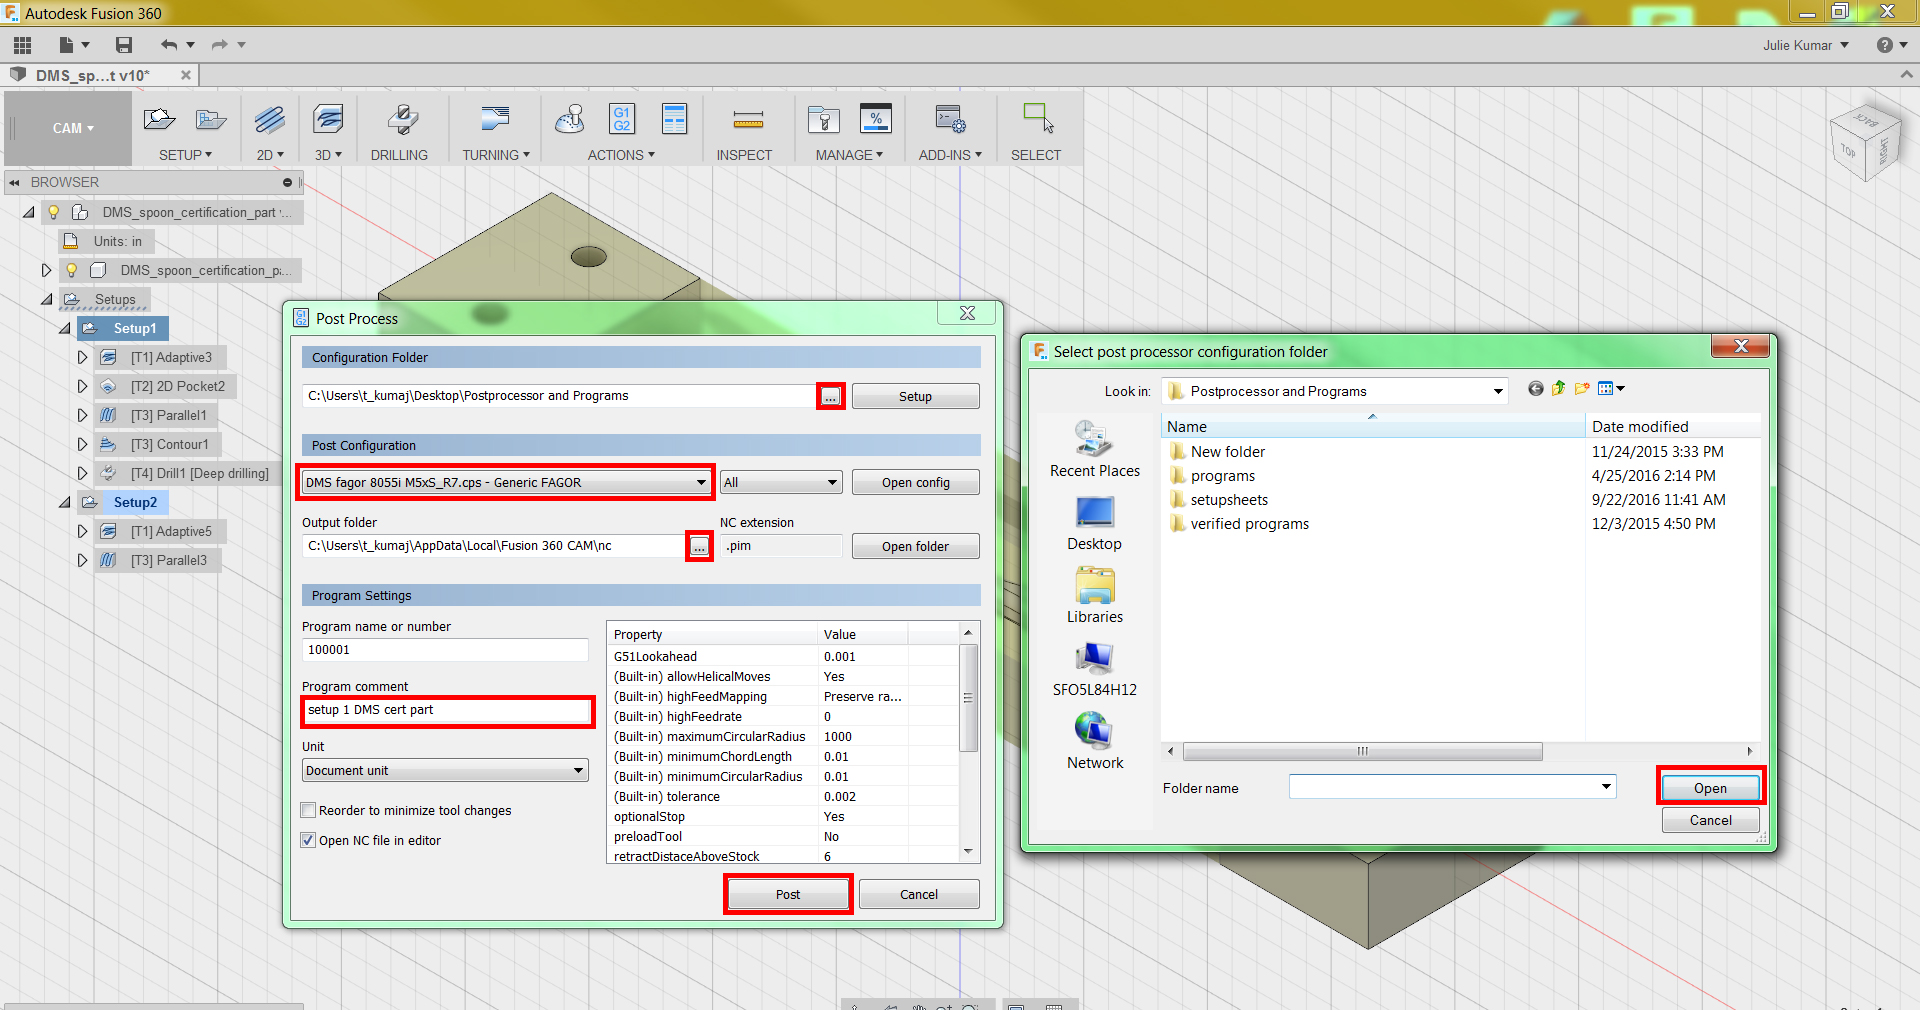The height and width of the screenshot is (1010, 1920).
Task: Open the Document unit dropdown
Action: 445,770
